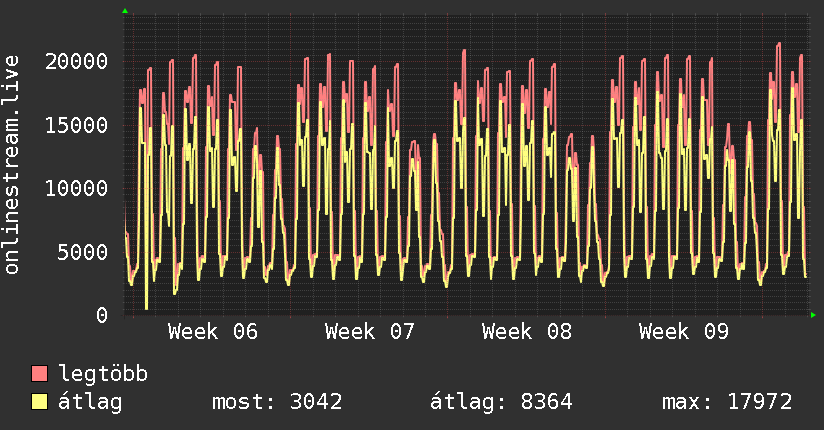The width and height of the screenshot is (824, 430).
Task: Click the yellow átlag legend swatch
Action: point(40,402)
